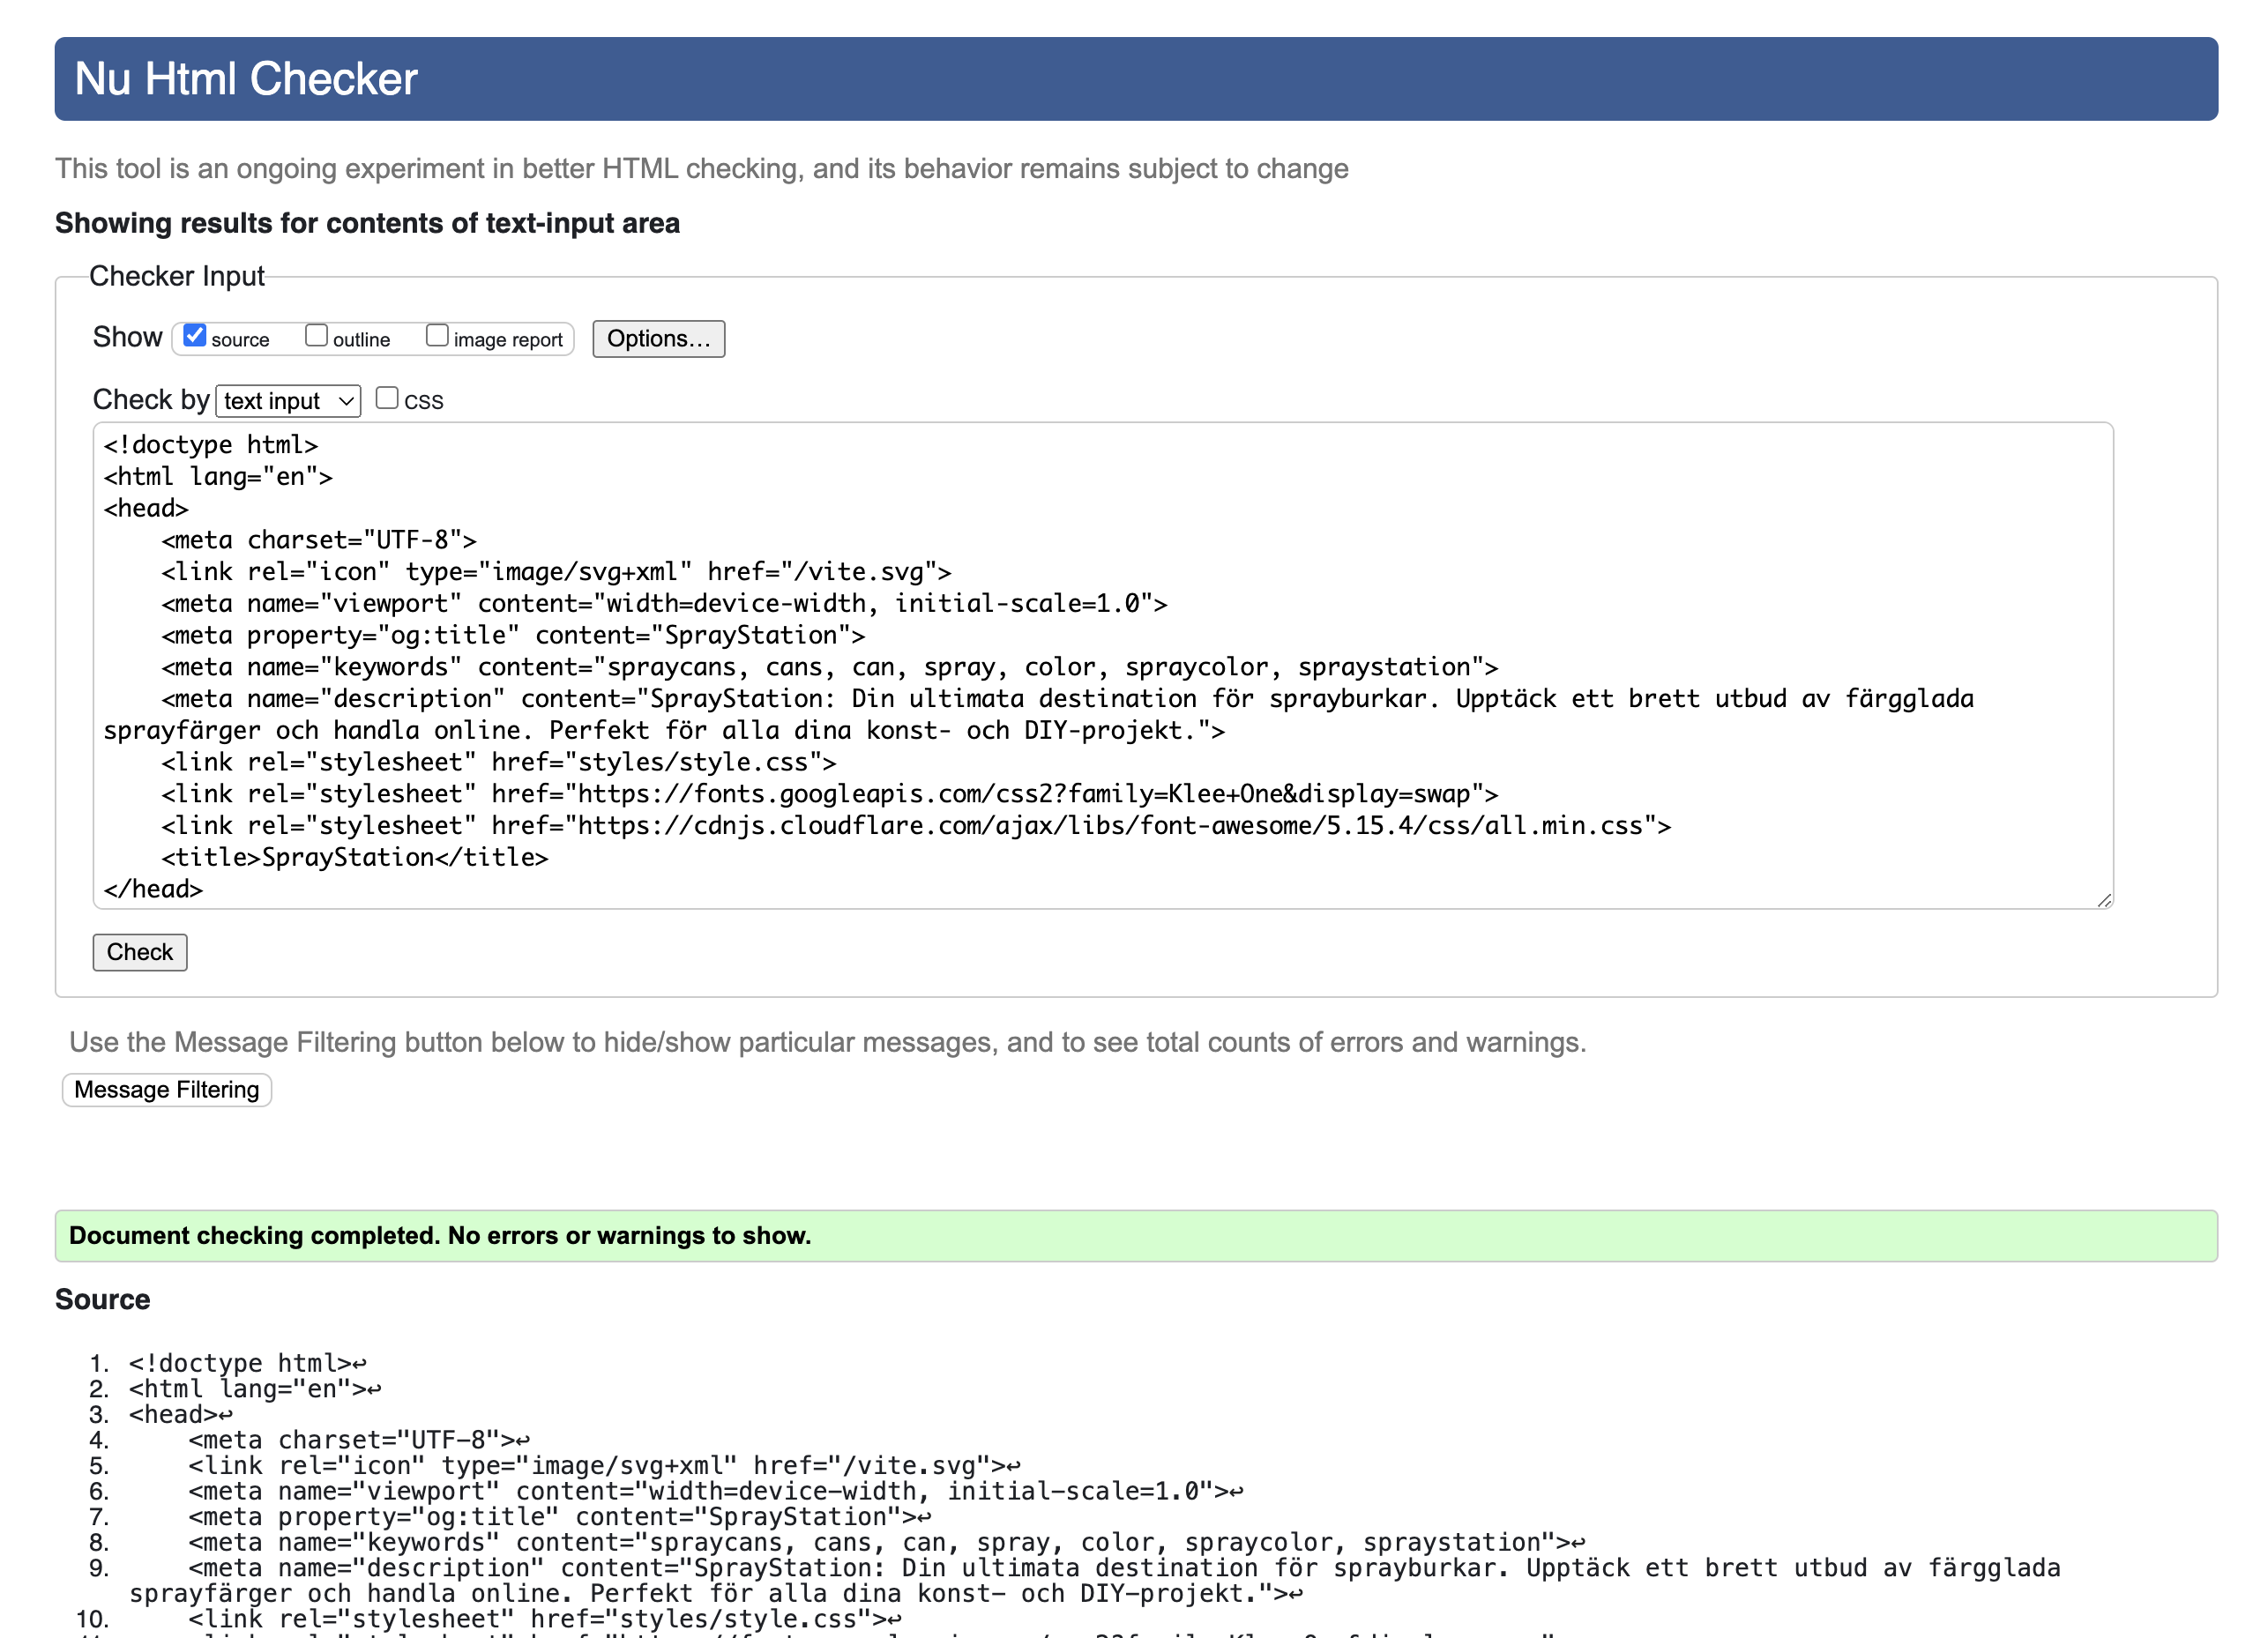
Task: Click source line 9 description meta
Action: point(1095,1581)
